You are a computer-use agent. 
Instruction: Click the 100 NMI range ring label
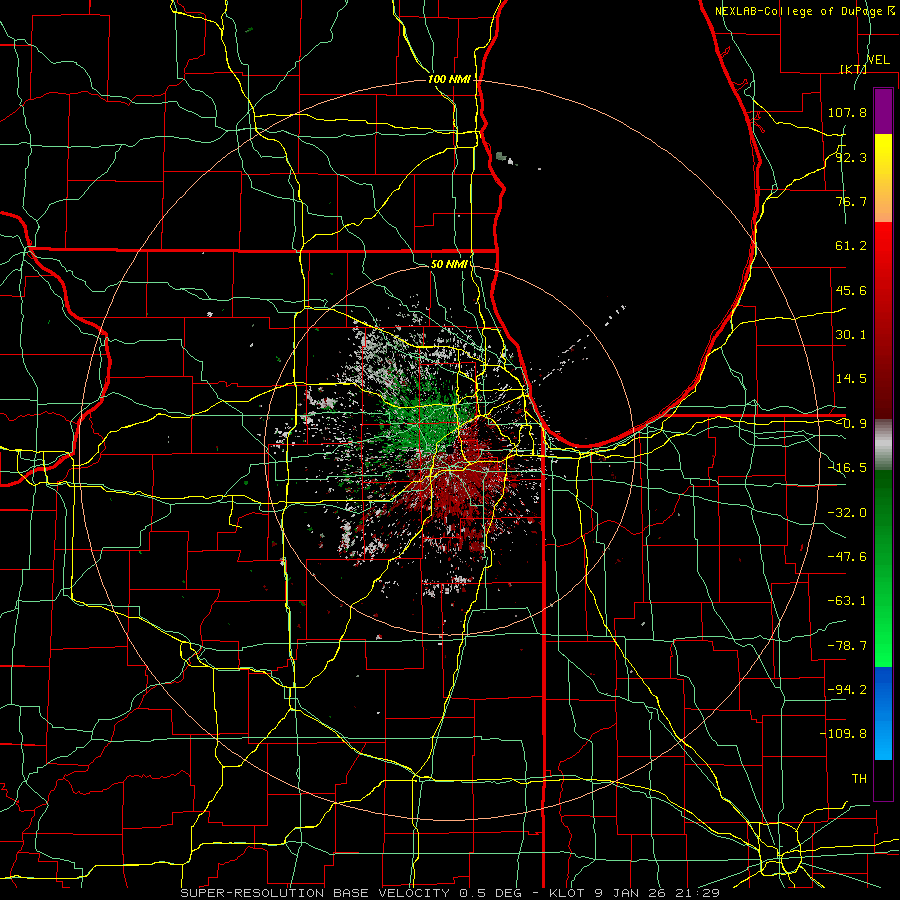coord(449,79)
